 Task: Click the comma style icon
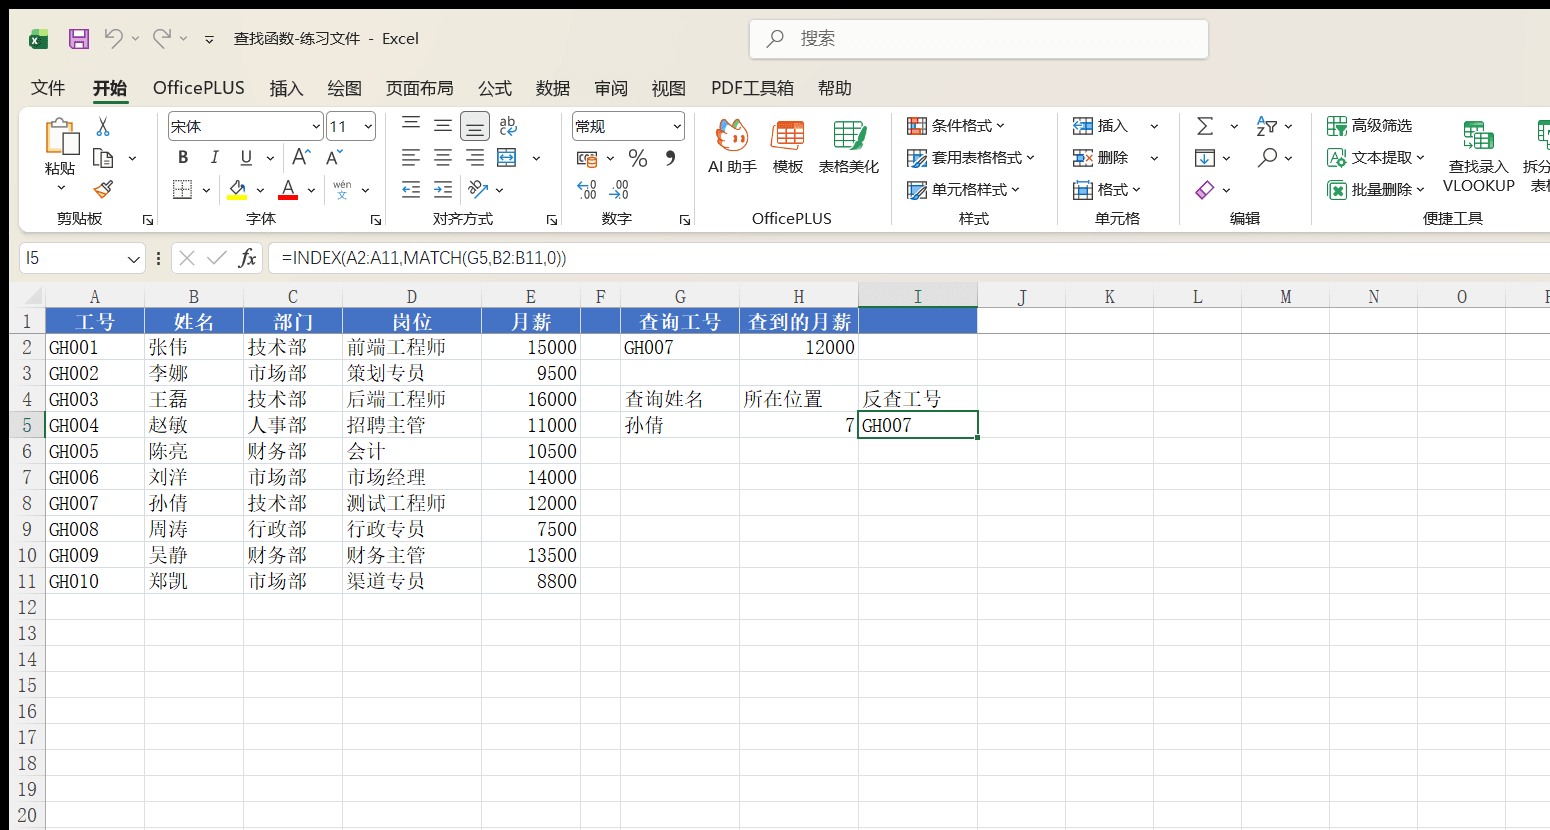coord(670,158)
